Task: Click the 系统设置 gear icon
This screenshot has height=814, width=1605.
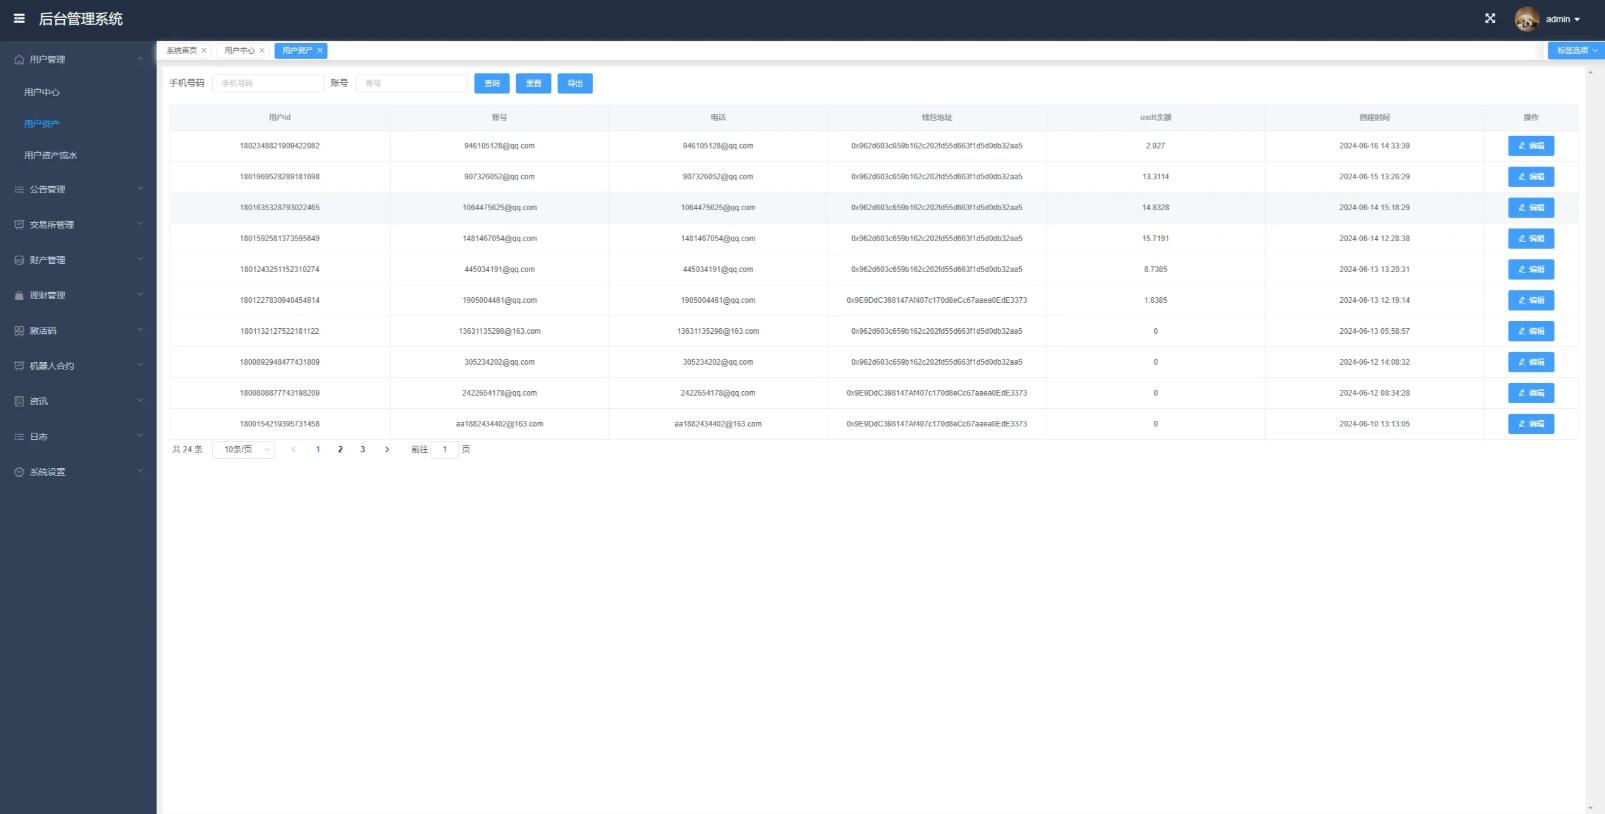Action: 19,472
